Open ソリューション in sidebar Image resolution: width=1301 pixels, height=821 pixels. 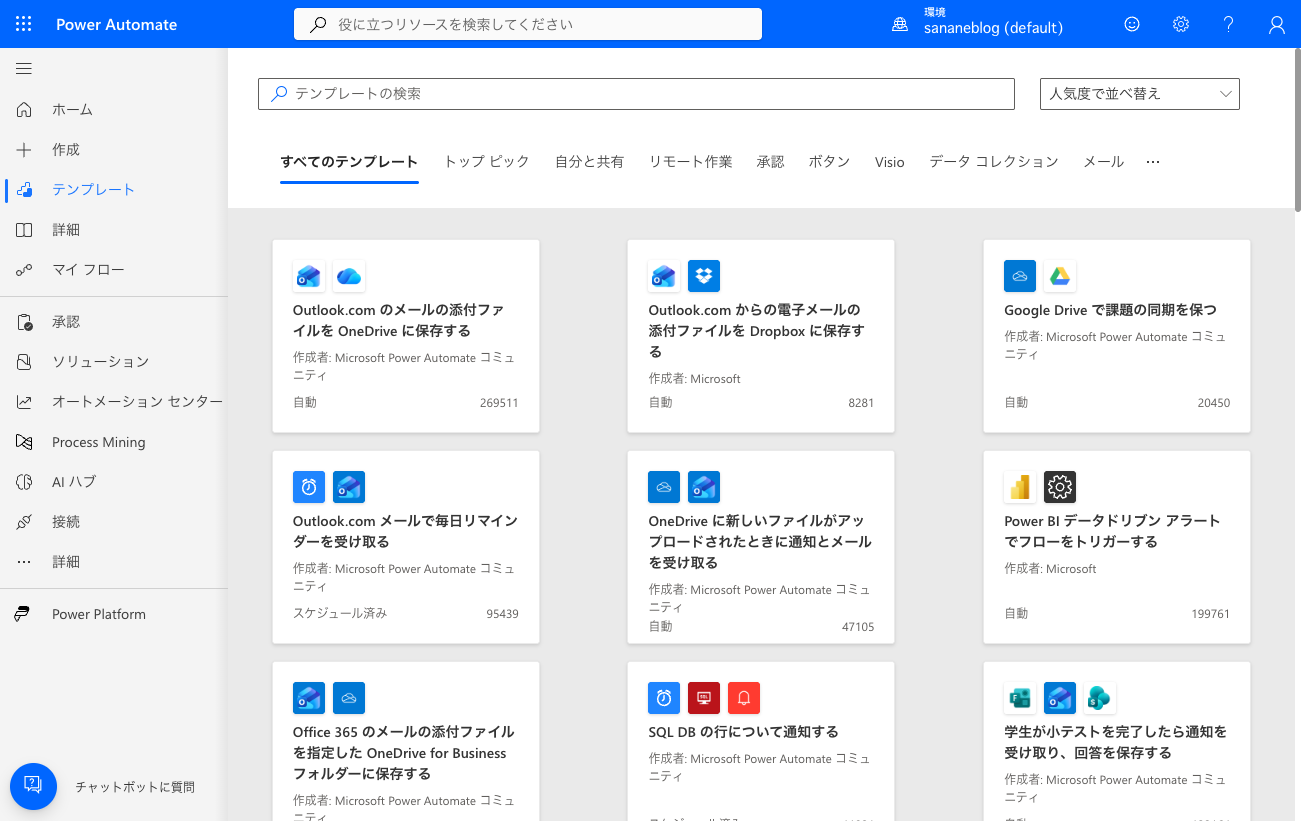coord(100,362)
